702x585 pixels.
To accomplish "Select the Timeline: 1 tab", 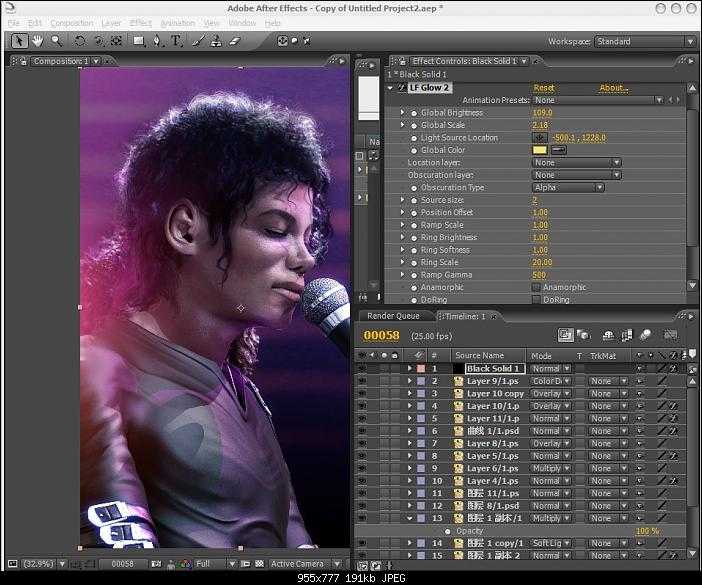I will [x=465, y=316].
